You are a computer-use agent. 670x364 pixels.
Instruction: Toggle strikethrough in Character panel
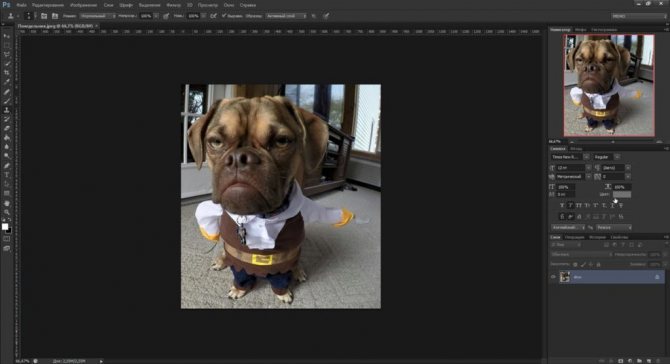tap(621, 205)
